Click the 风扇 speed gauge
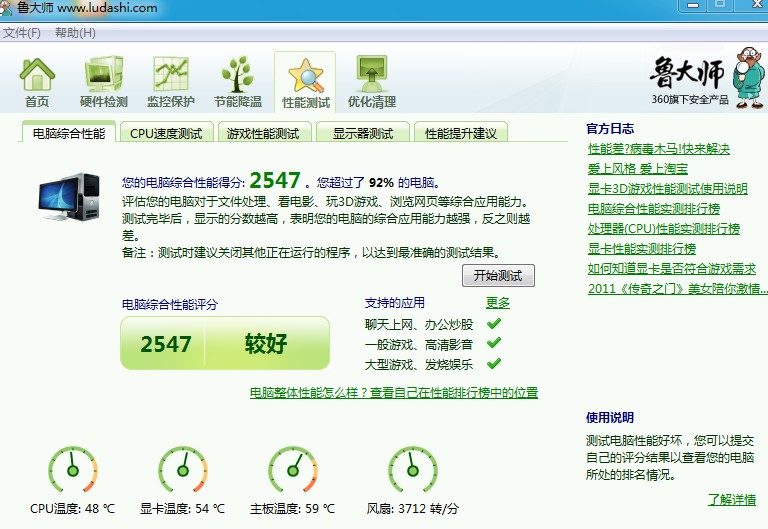The image size is (768, 529). tap(412, 469)
